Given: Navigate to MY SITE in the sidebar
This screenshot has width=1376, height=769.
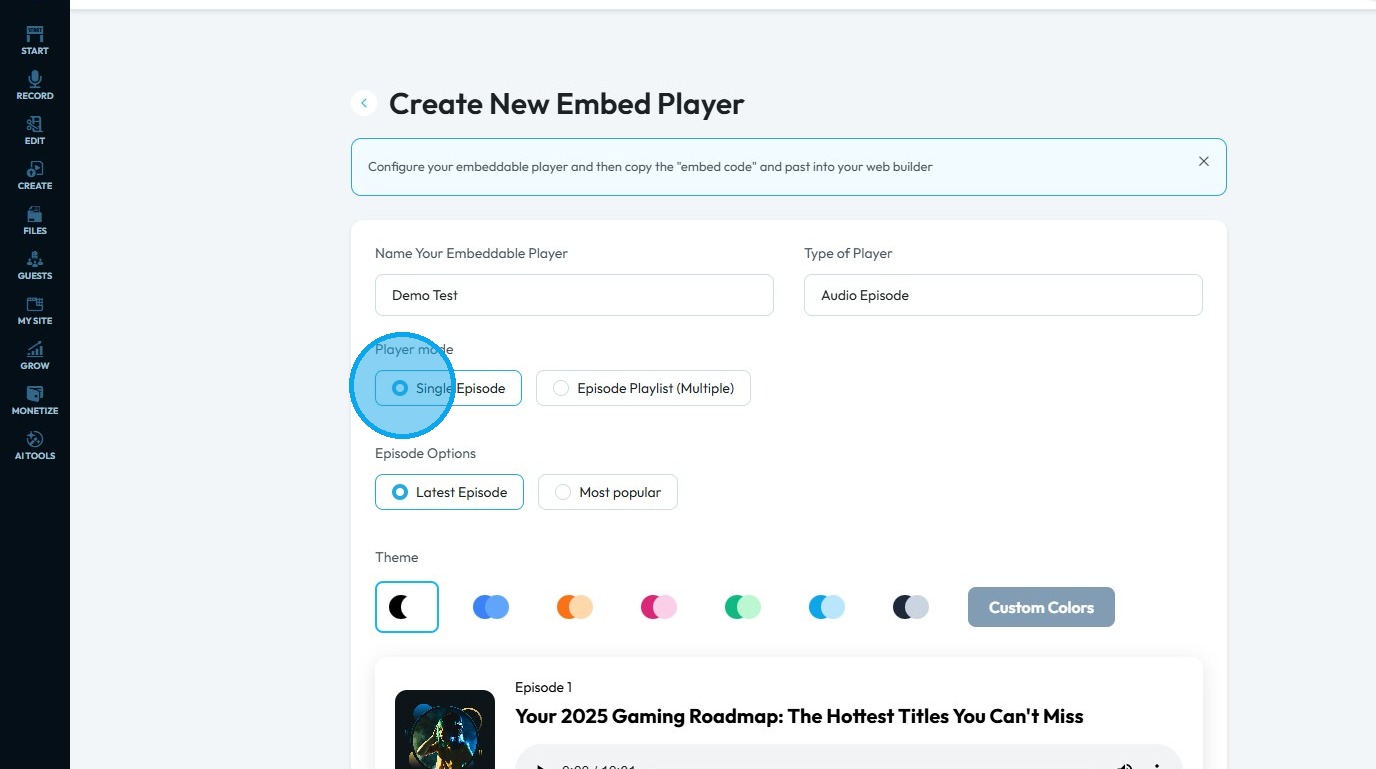Looking at the screenshot, I should click(x=34, y=310).
